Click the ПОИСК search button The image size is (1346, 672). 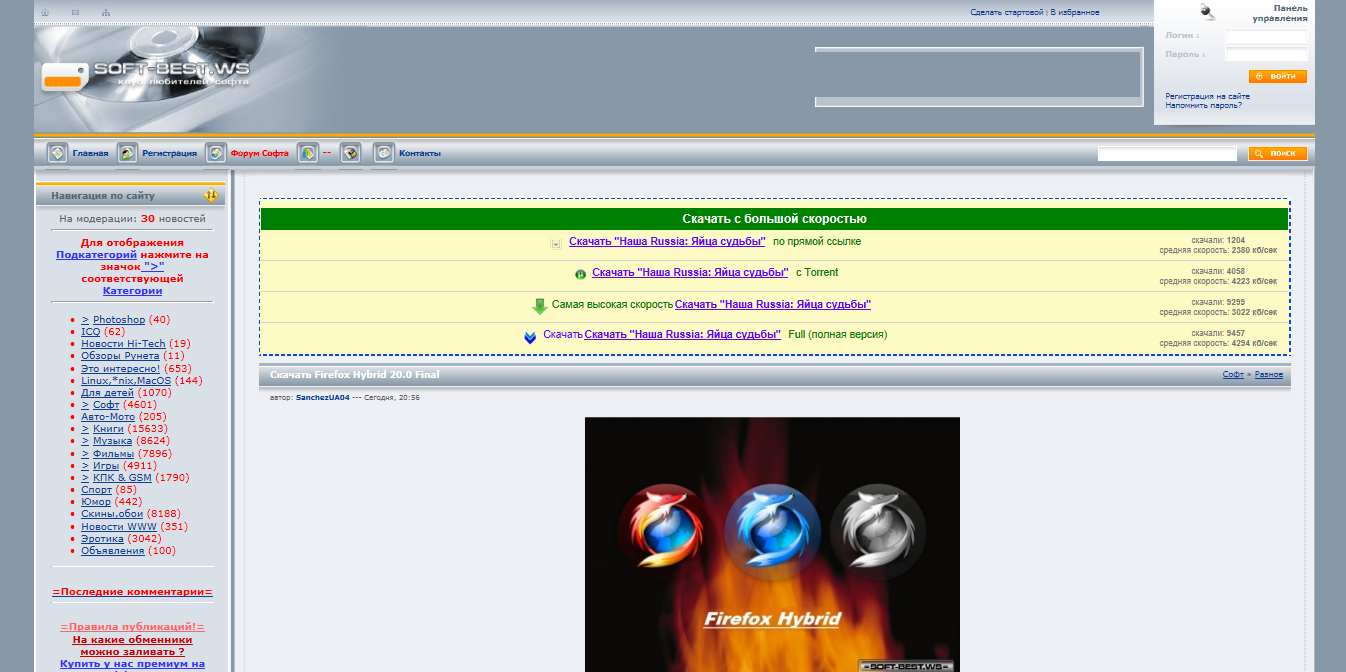(1277, 153)
